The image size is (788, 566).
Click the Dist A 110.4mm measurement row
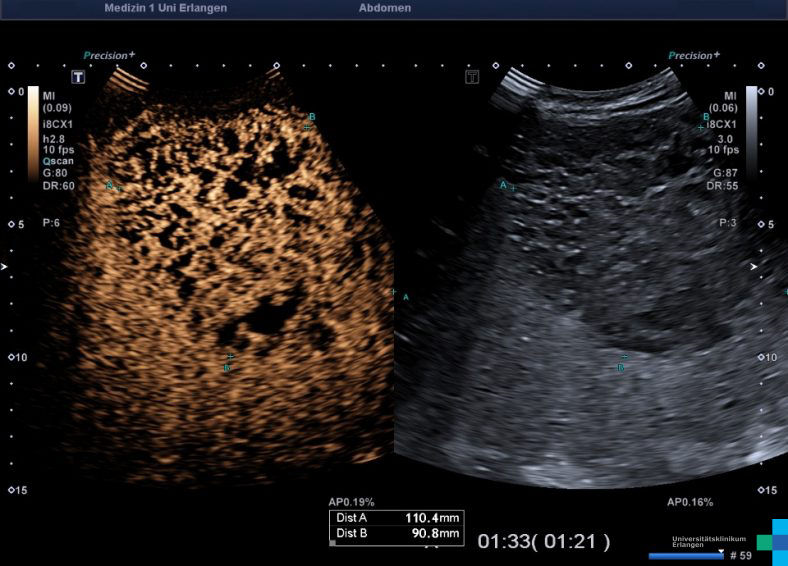point(397,519)
